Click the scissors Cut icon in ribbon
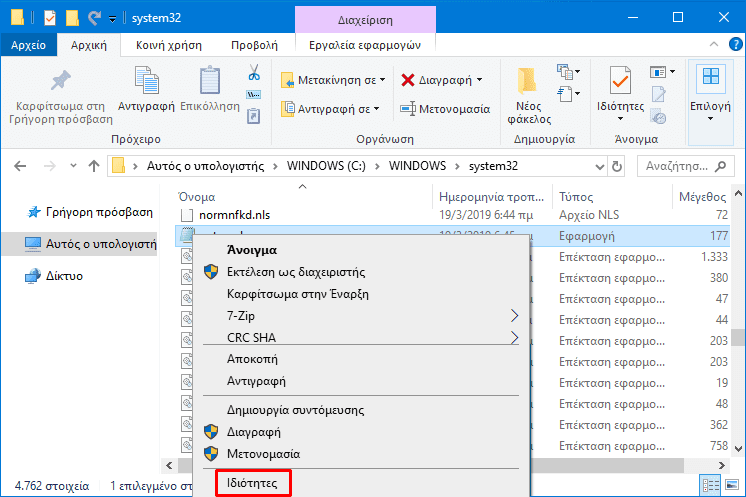 (254, 73)
